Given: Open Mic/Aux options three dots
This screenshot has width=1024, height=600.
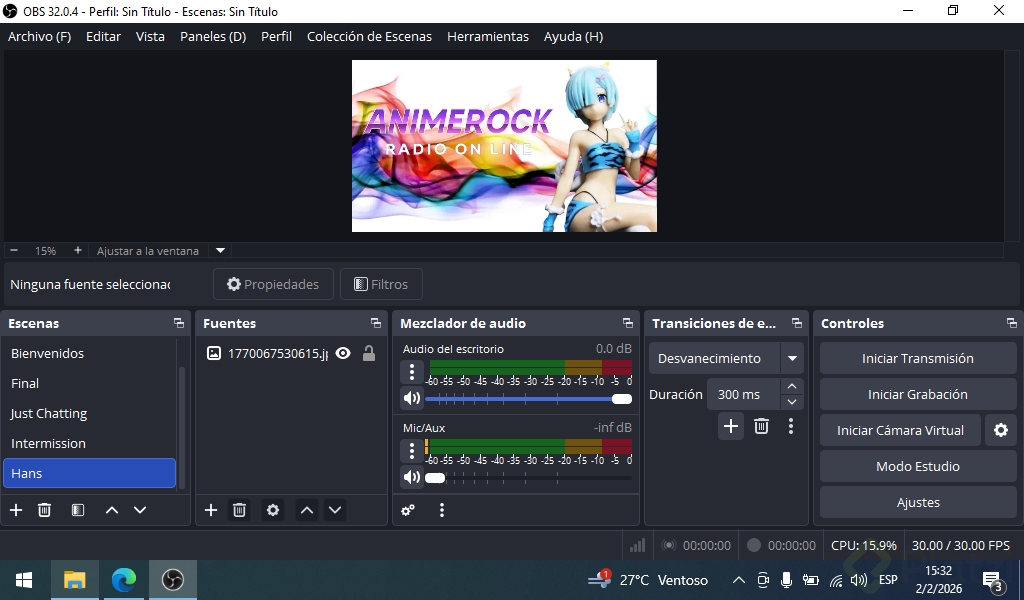Looking at the screenshot, I should pos(411,451).
